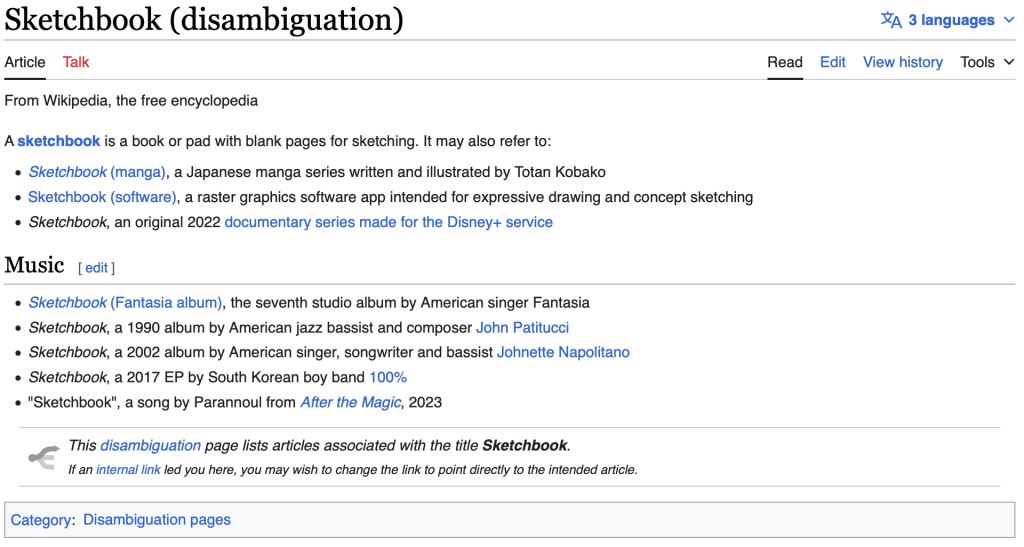Open the View history tab
The width and height of the screenshot is (1024, 547).
902,62
